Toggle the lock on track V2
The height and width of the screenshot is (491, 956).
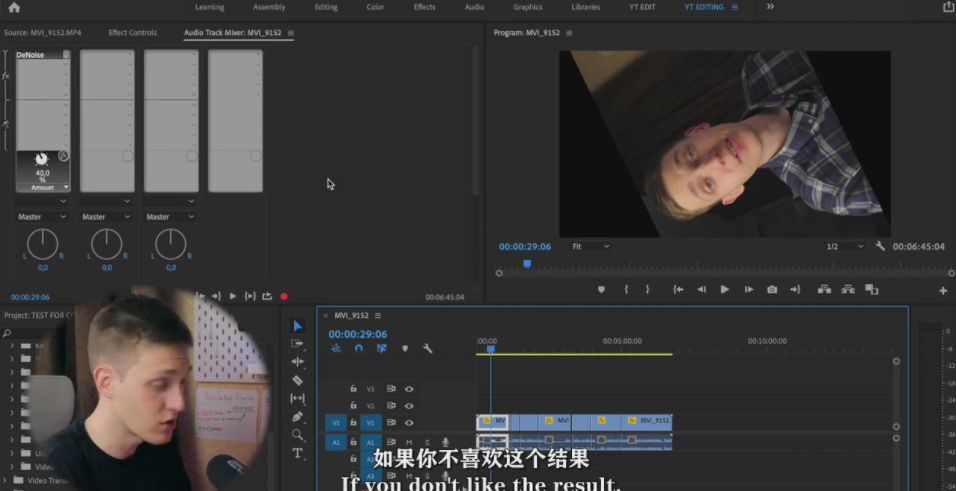(353, 406)
